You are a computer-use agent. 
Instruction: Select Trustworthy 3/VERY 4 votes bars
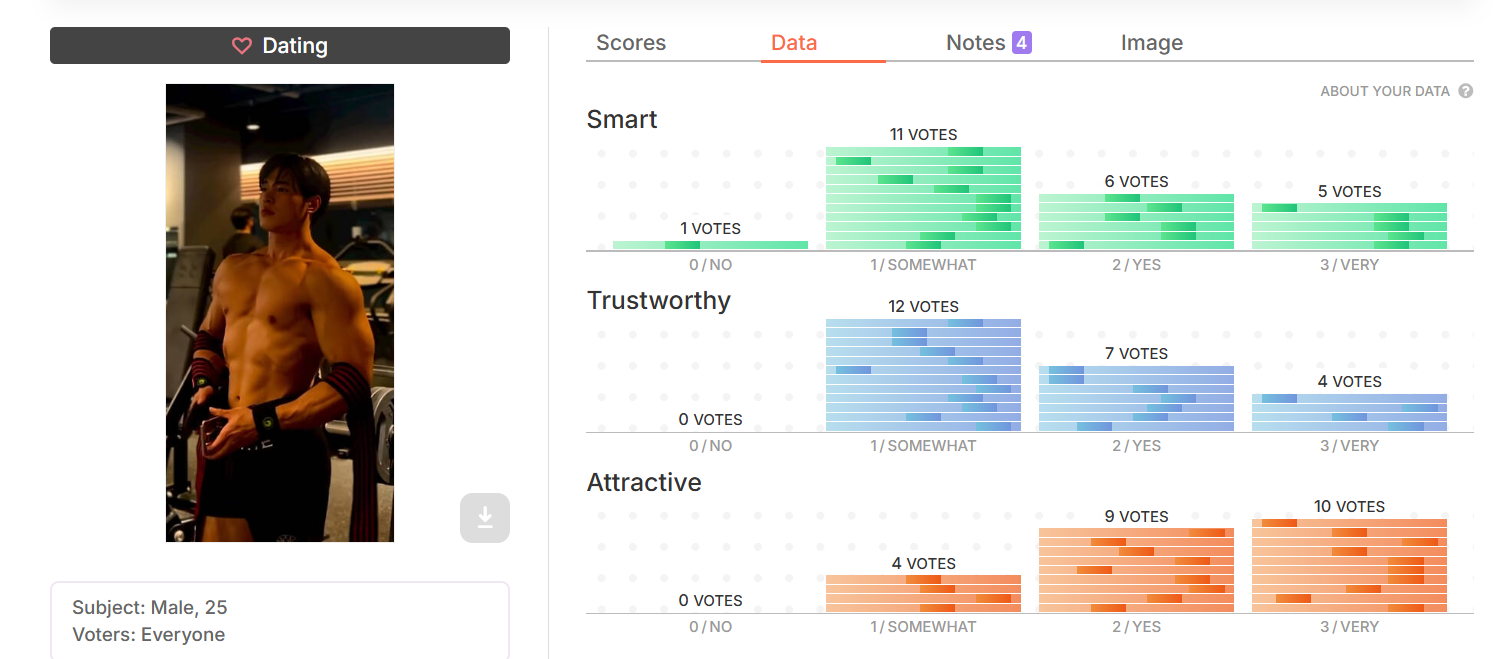[x=1349, y=413]
